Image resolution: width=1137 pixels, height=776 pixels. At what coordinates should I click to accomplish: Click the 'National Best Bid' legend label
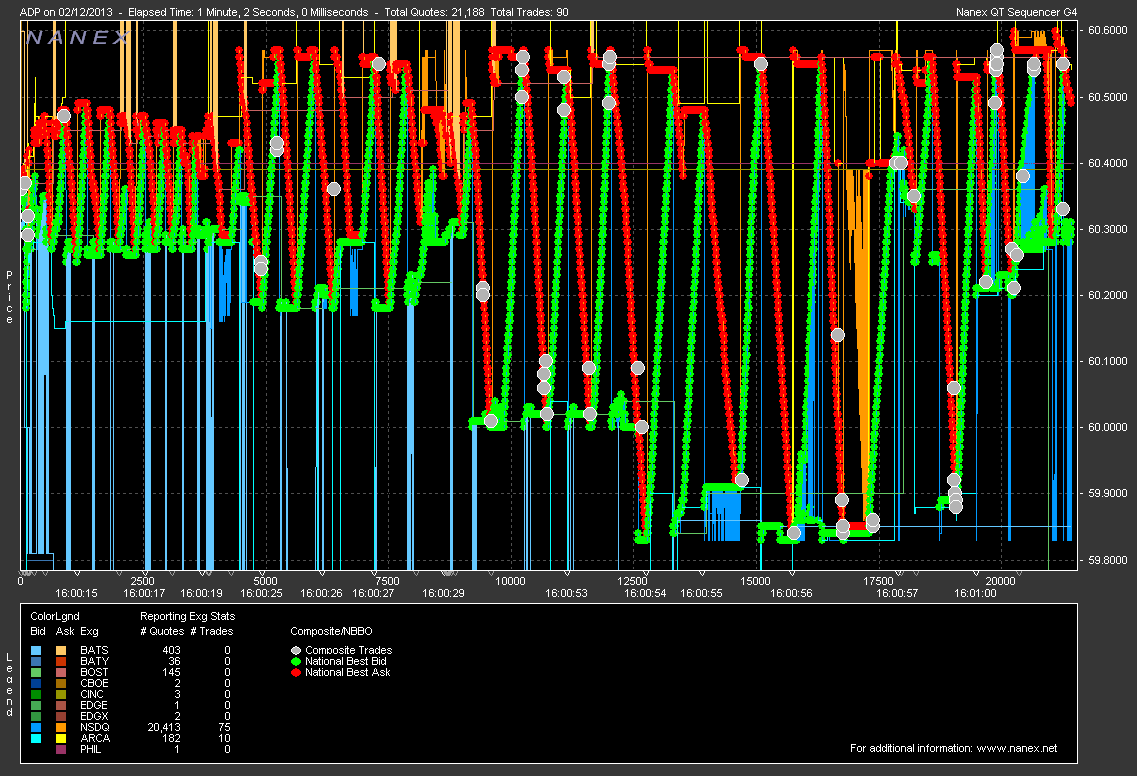[x=346, y=661]
